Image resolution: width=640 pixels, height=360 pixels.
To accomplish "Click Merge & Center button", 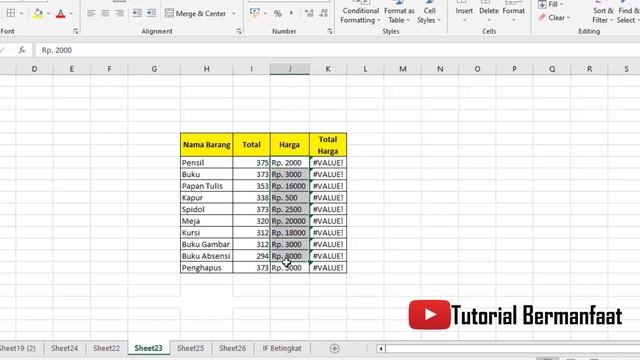I will pos(195,13).
